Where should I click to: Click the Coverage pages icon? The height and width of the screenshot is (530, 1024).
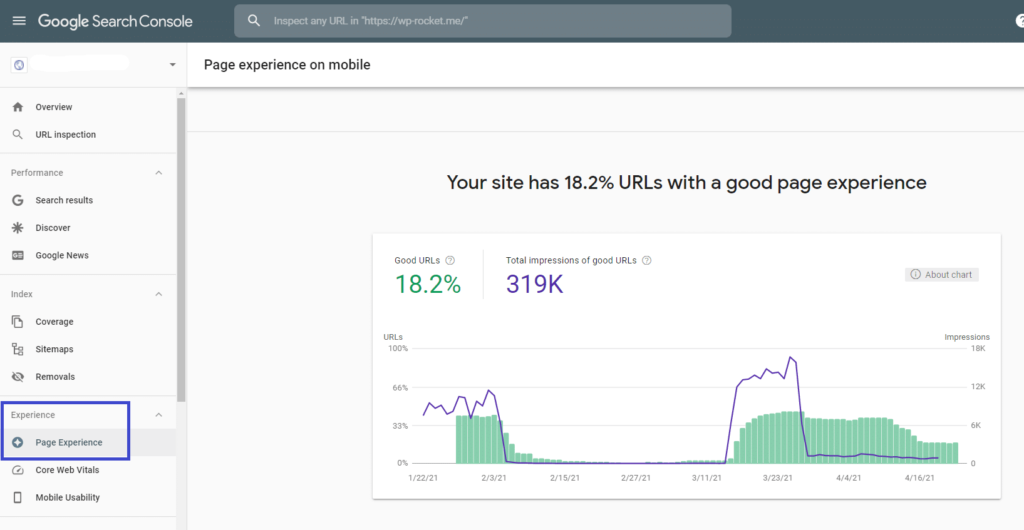coord(18,322)
